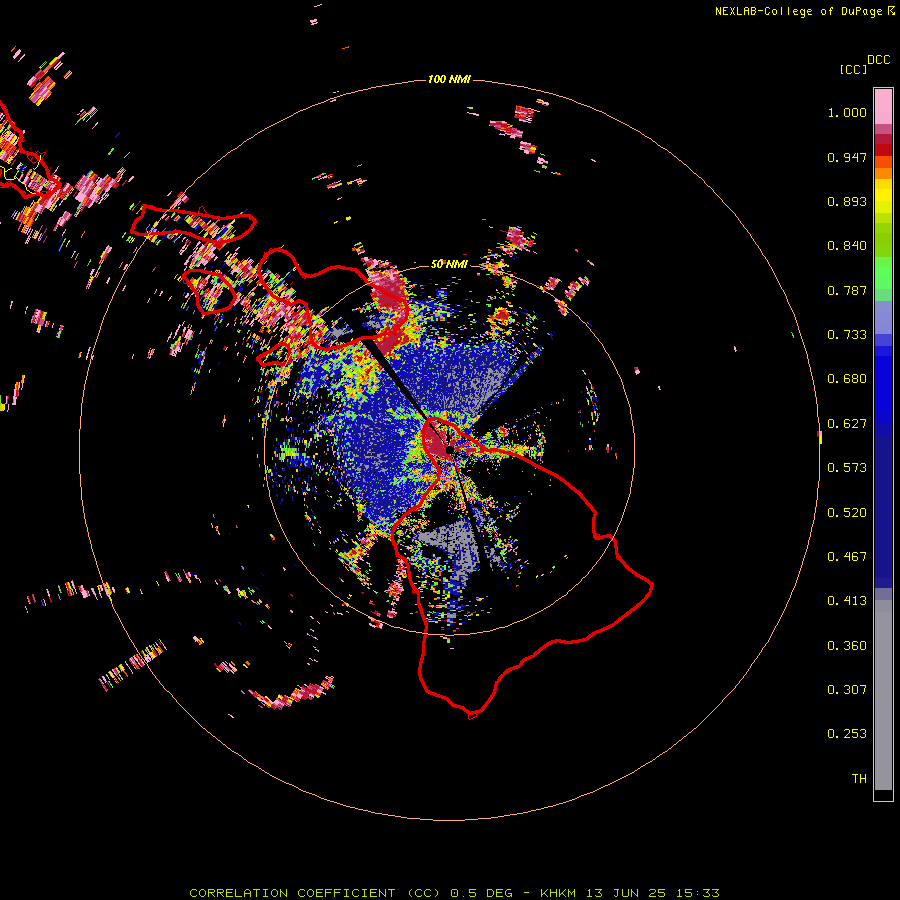Screen dimensions: 900x900
Task: Click the 1.000 scale value
Action: (x=847, y=112)
